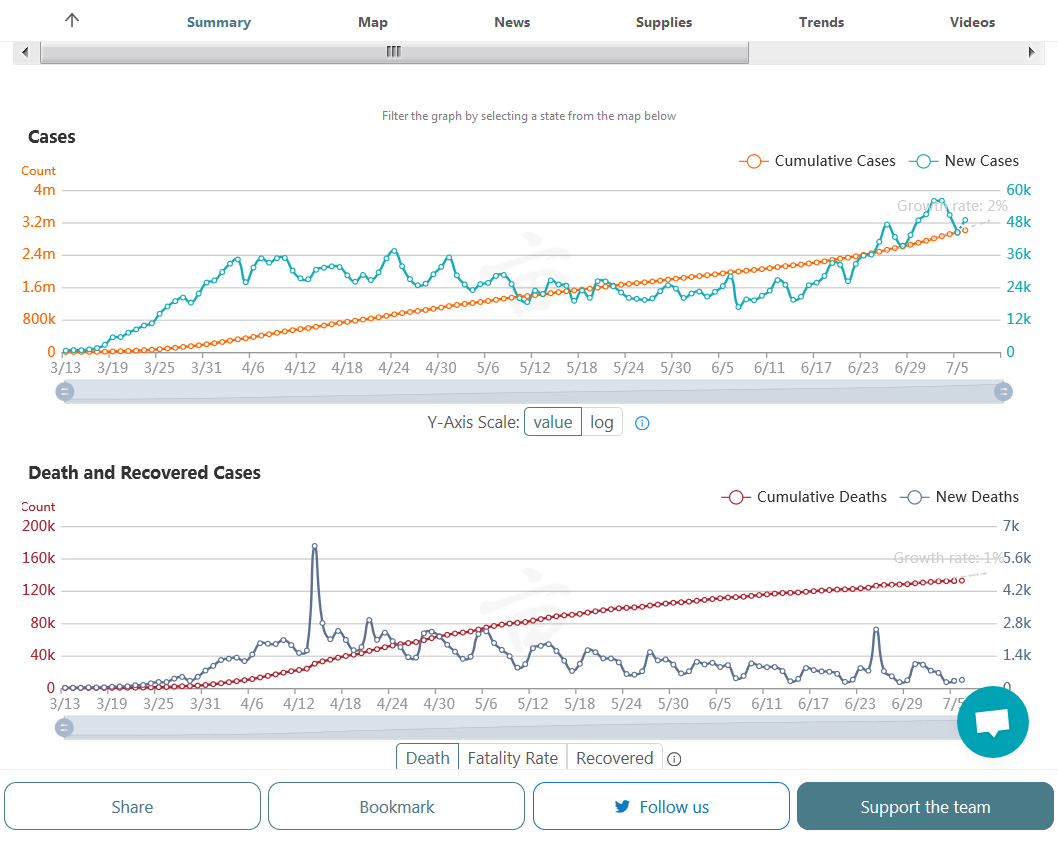
Task: Click the info icon beside the log scale option
Action: pos(642,423)
